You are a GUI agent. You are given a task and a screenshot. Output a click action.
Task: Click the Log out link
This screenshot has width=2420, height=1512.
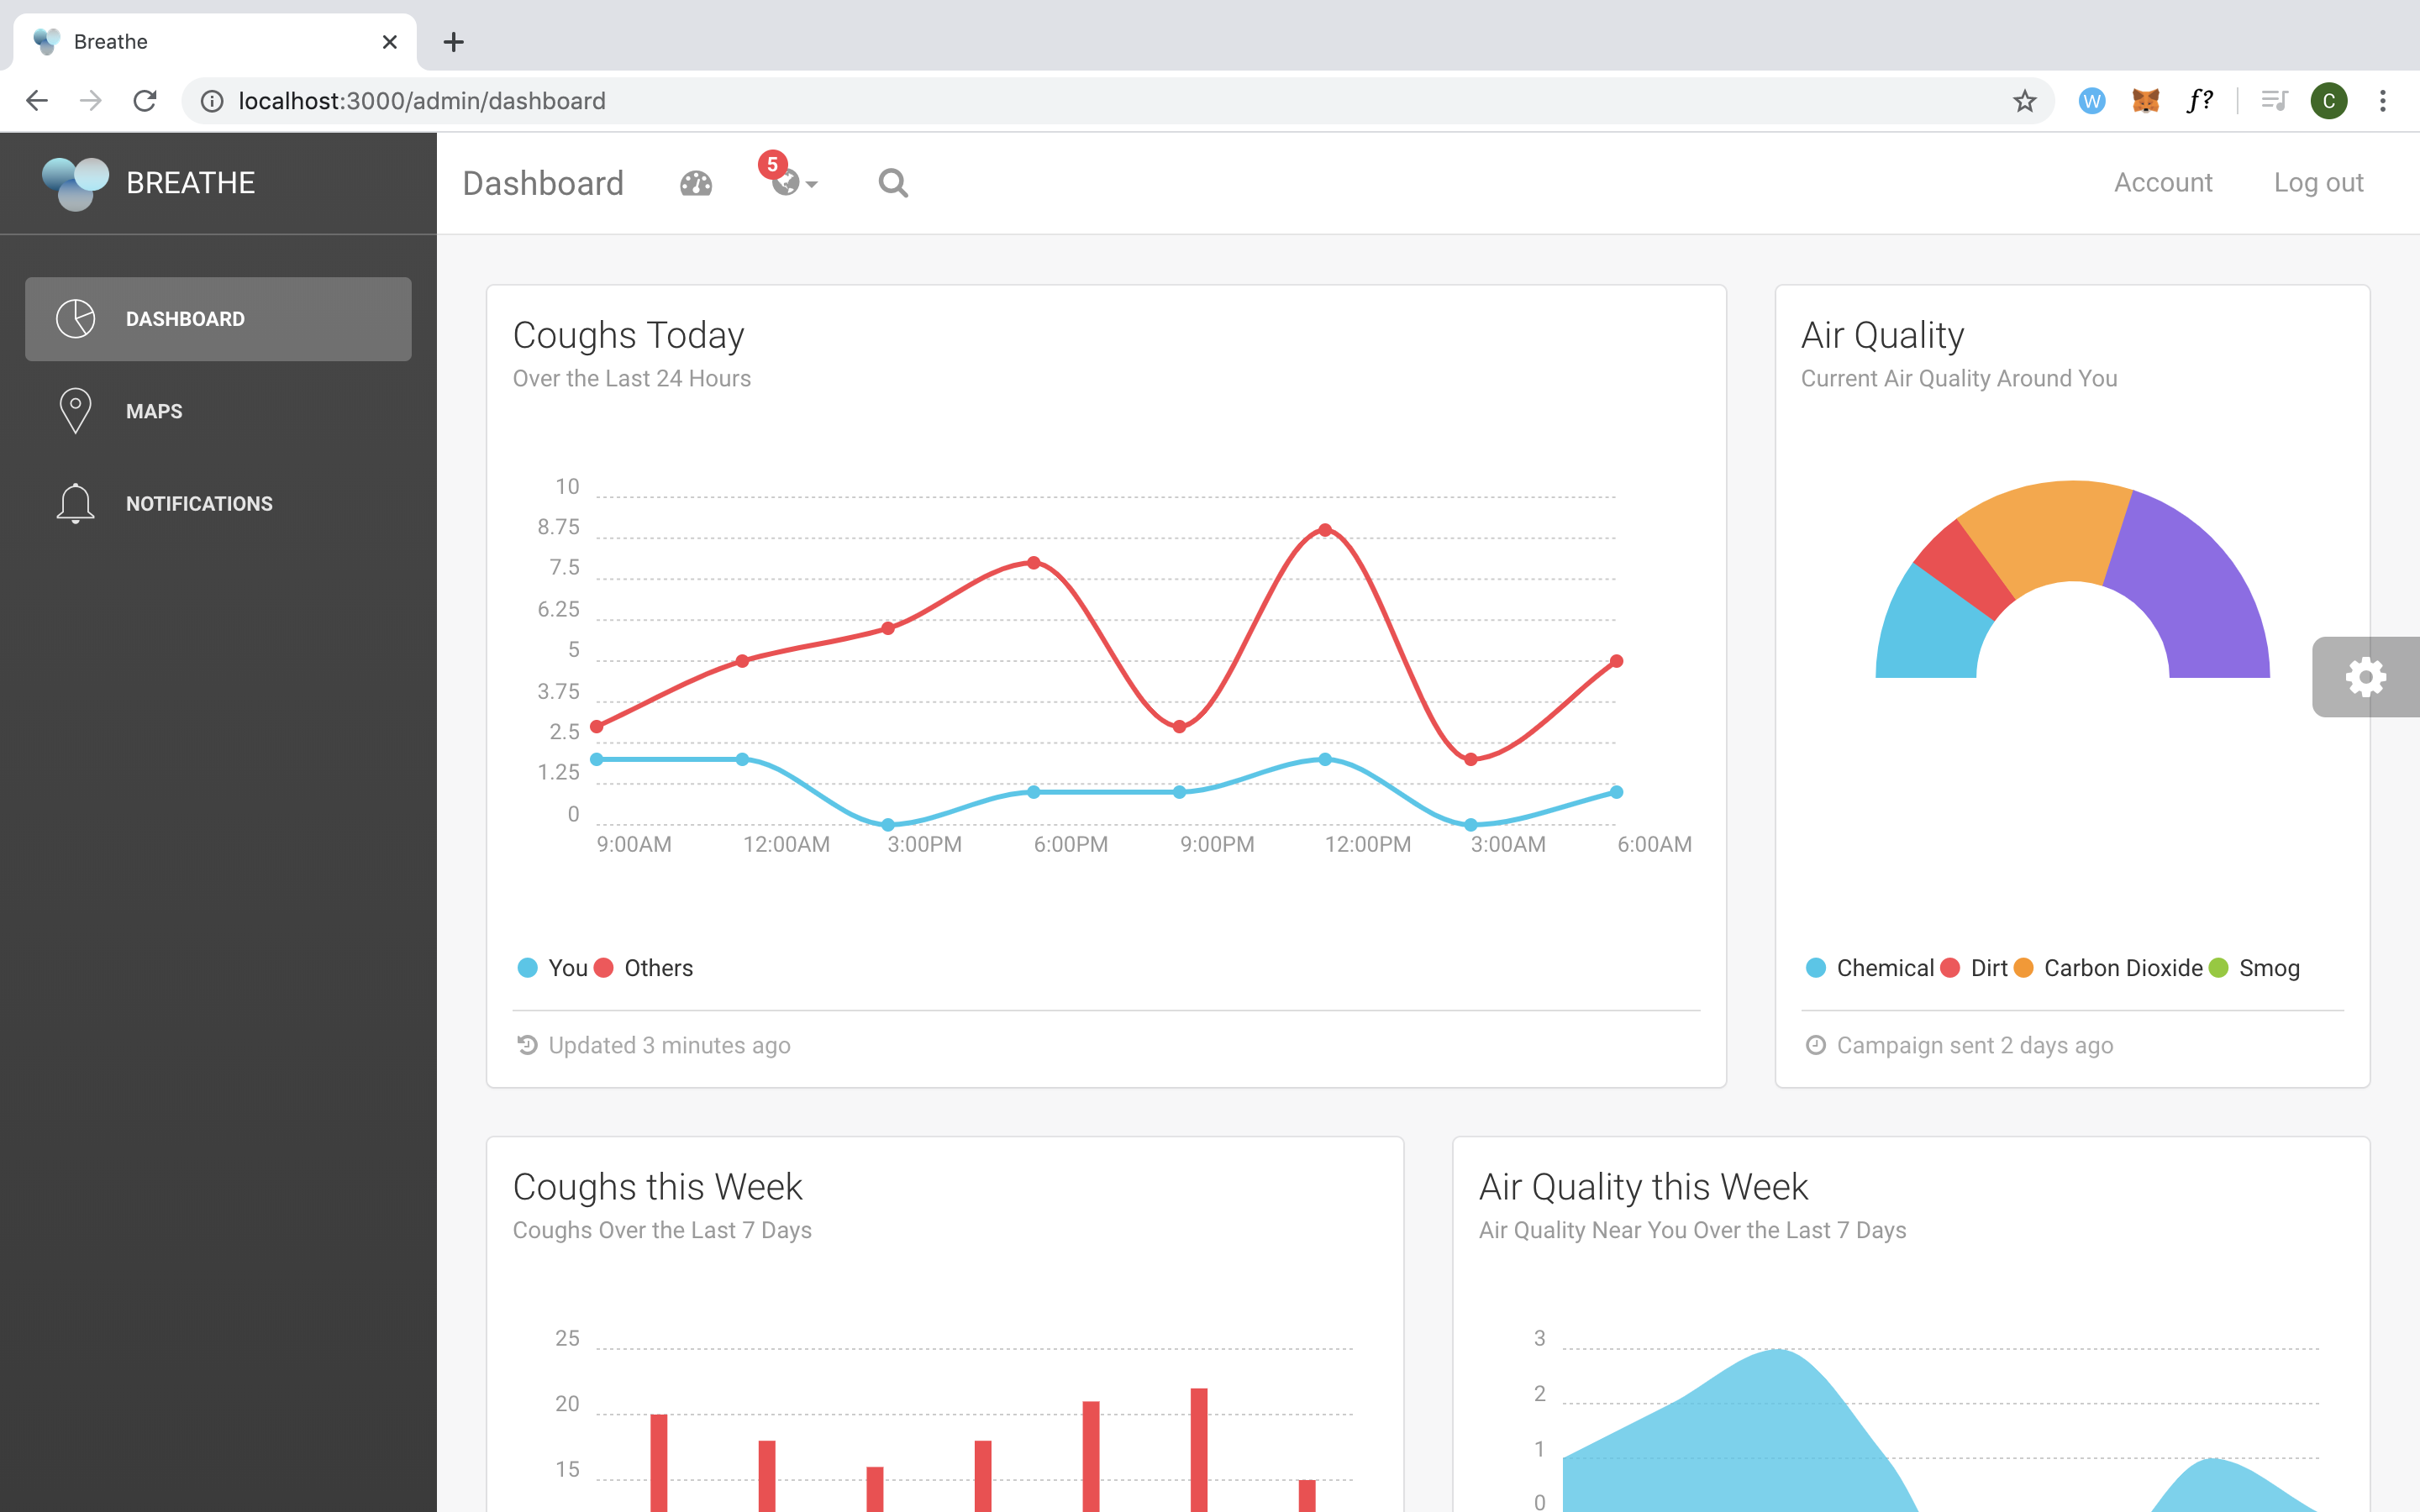[2318, 182]
